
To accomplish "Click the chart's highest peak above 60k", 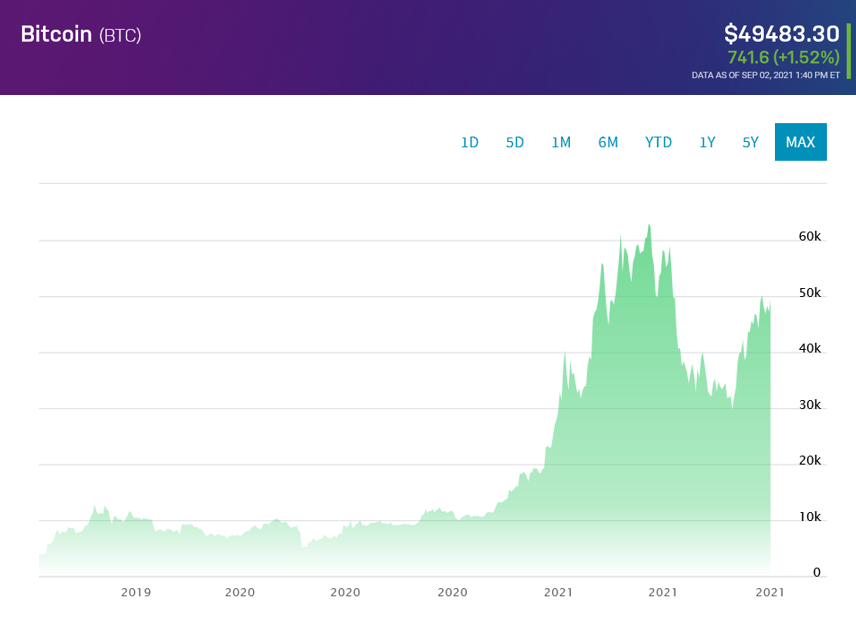I will (x=649, y=227).
